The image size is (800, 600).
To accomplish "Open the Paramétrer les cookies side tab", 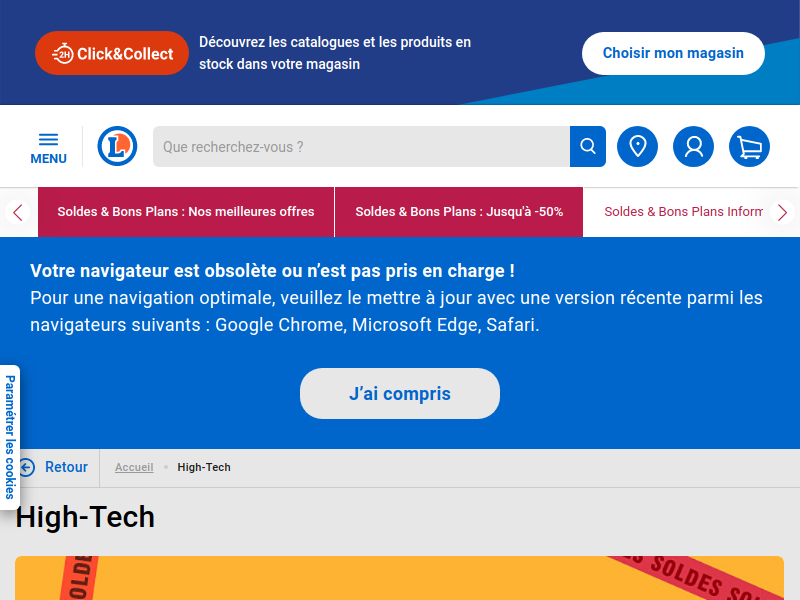I will 10,437.
